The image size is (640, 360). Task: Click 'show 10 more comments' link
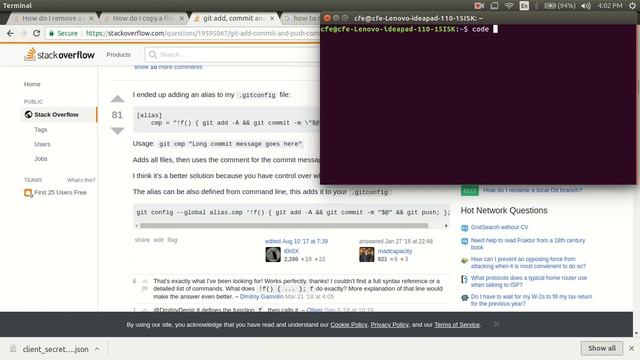point(168,67)
